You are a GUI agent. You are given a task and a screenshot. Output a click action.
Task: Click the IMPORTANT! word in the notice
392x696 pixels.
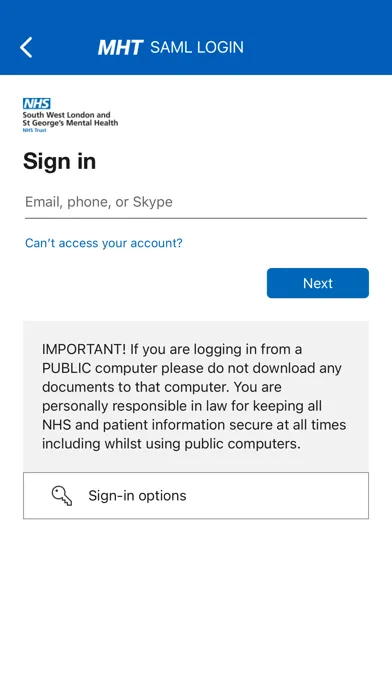(x=84, y=349)
